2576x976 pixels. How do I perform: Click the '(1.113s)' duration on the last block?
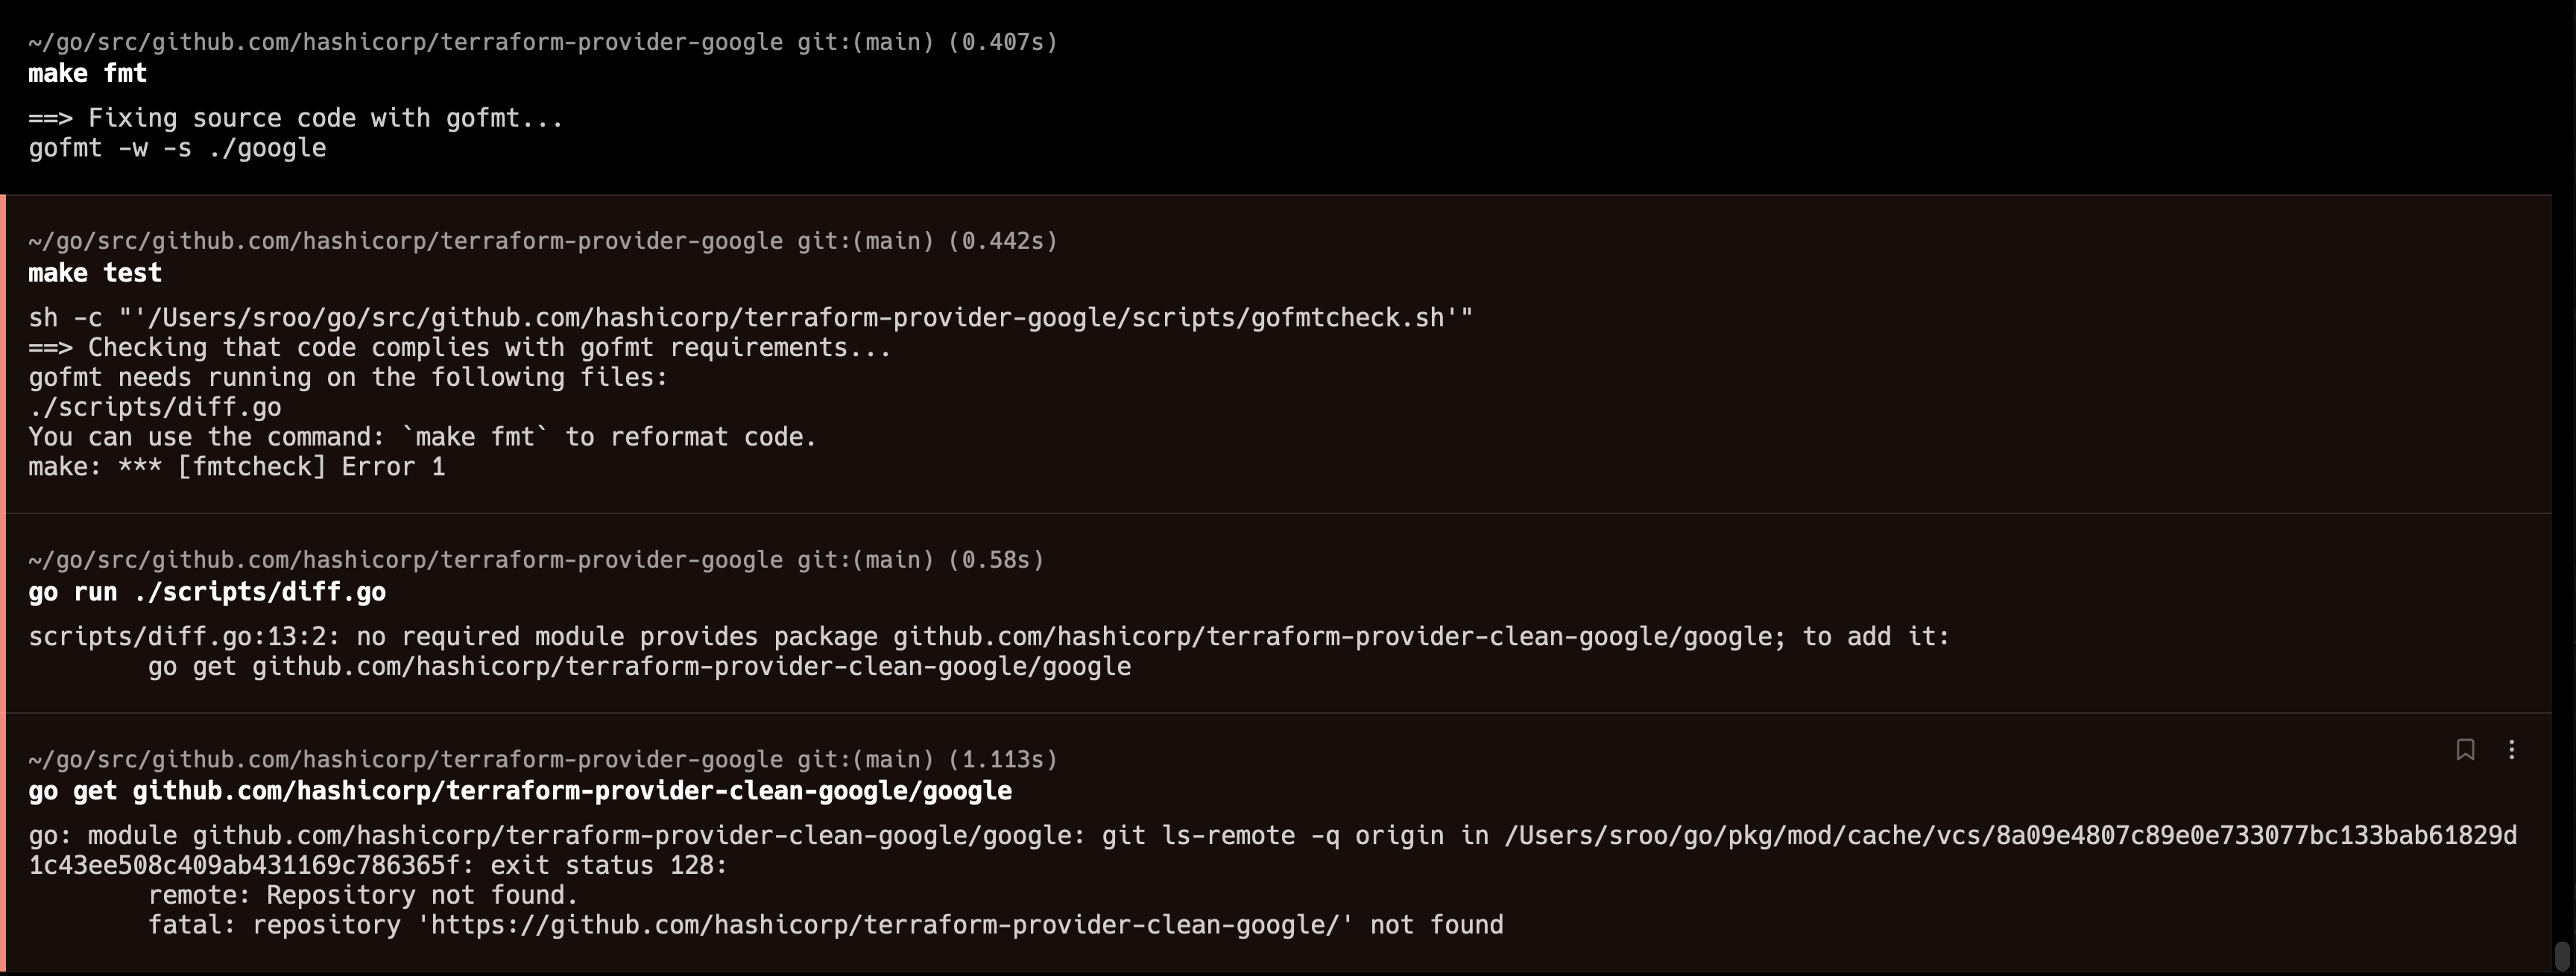tap(1002, 759)
